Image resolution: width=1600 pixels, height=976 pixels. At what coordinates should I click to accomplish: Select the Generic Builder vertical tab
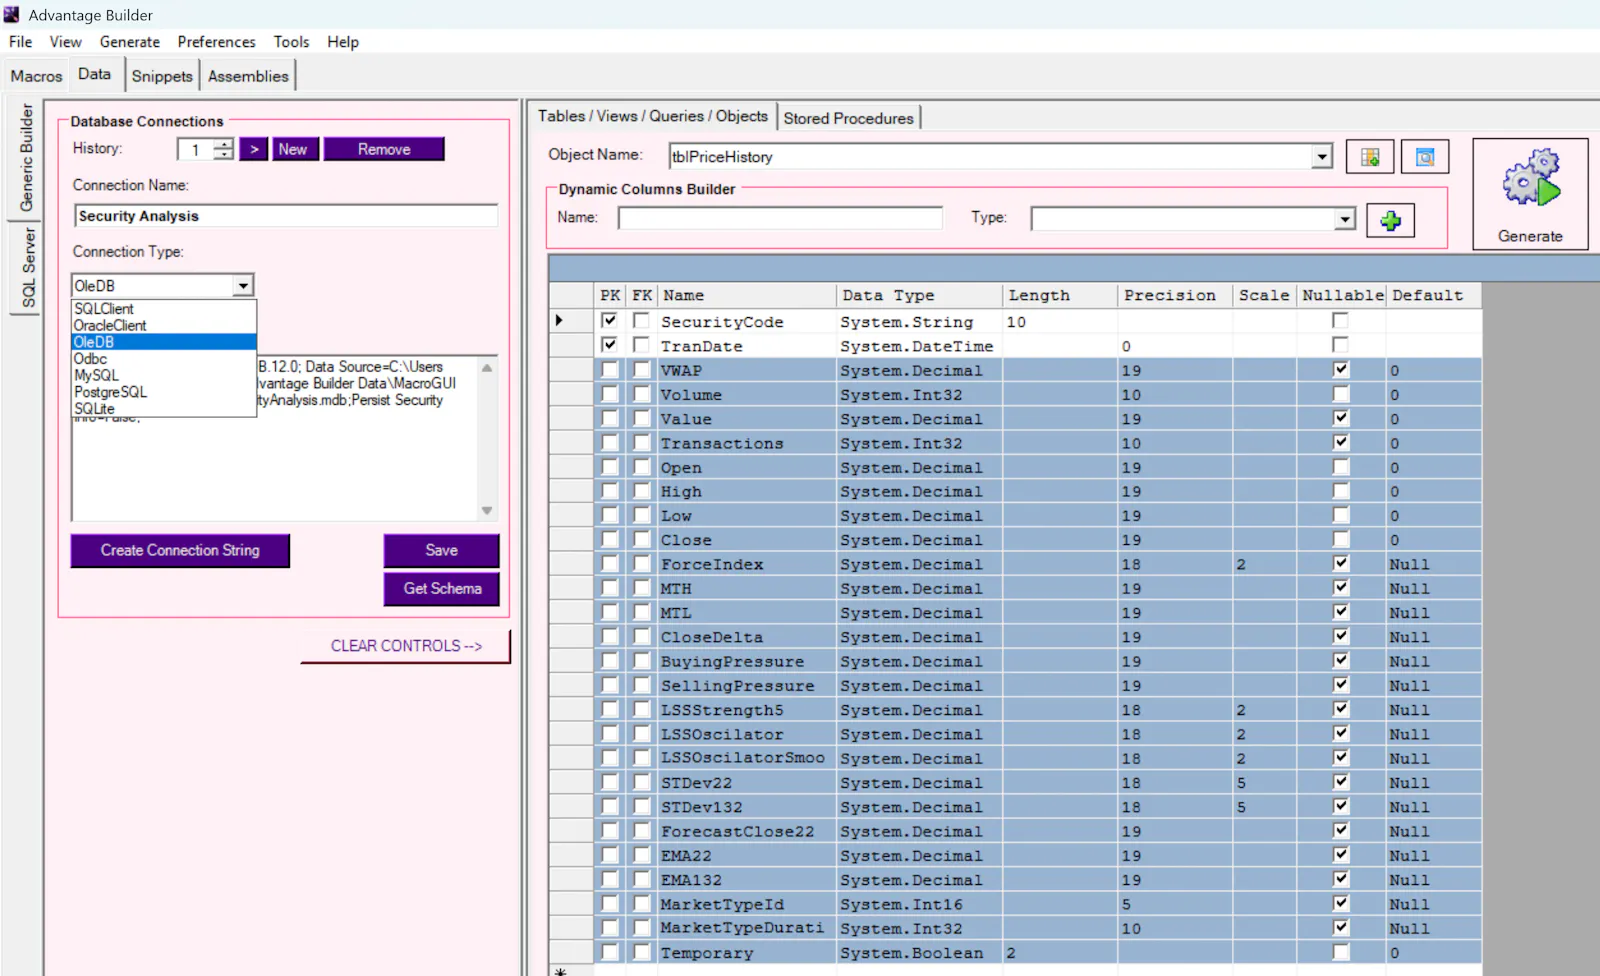point(27,157)
